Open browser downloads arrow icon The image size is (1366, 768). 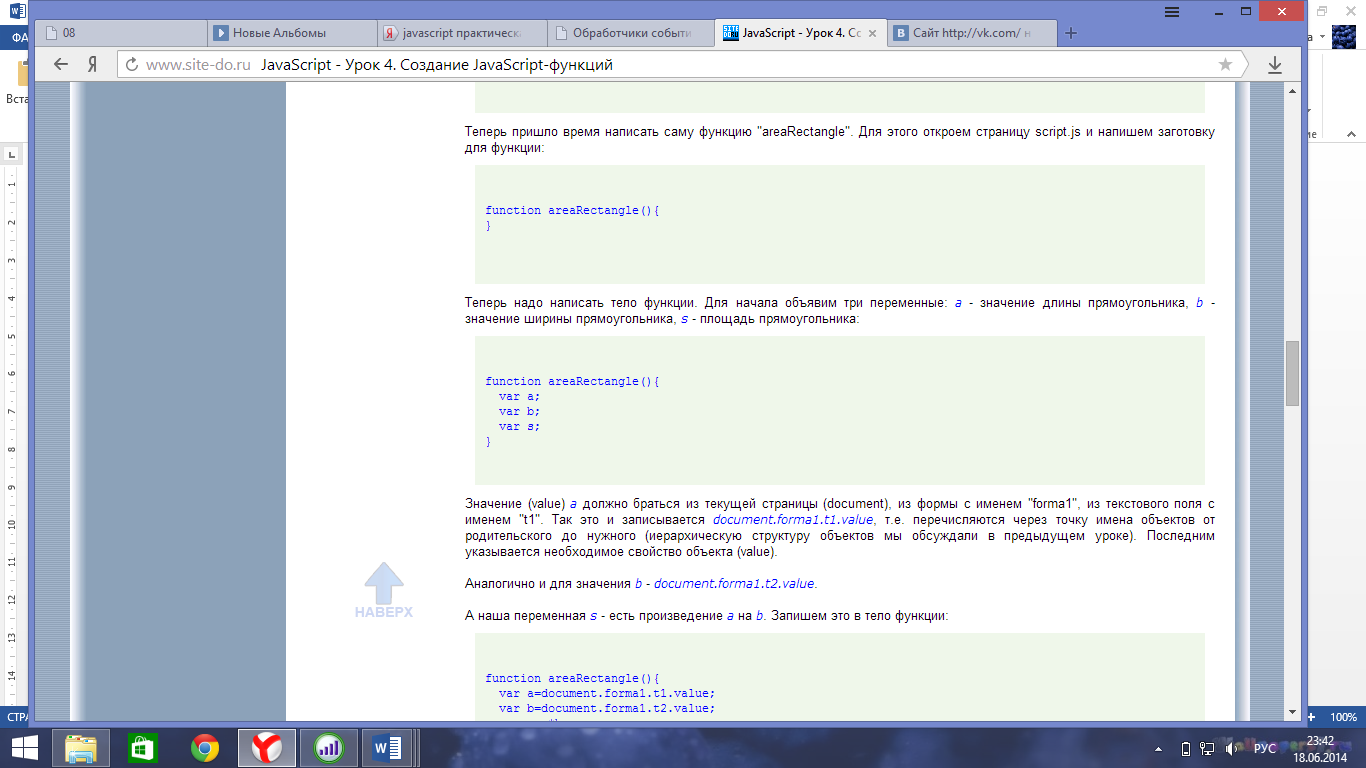click(x=1275, y=64)
